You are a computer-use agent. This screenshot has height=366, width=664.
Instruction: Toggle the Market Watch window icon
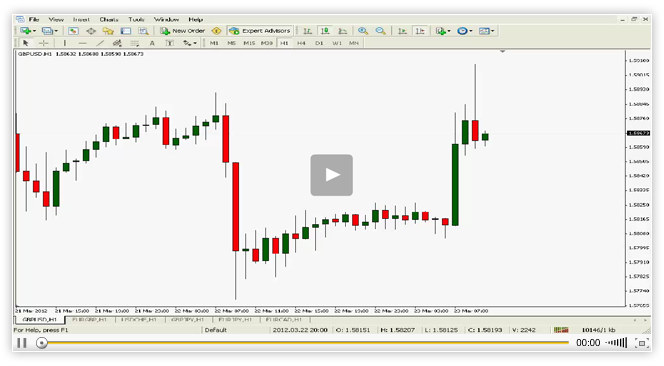click(73, 31)
